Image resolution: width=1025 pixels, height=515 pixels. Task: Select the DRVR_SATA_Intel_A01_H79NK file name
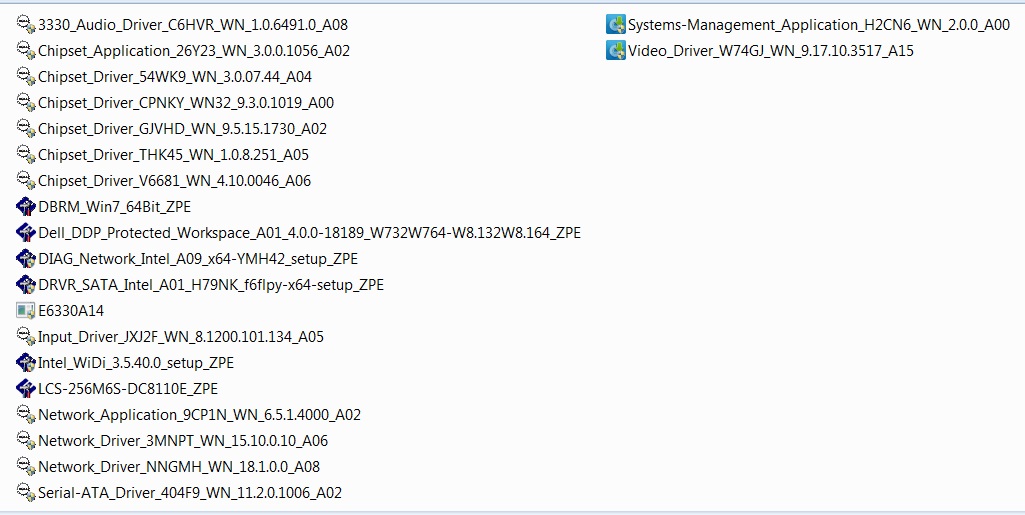click(211, 285)
